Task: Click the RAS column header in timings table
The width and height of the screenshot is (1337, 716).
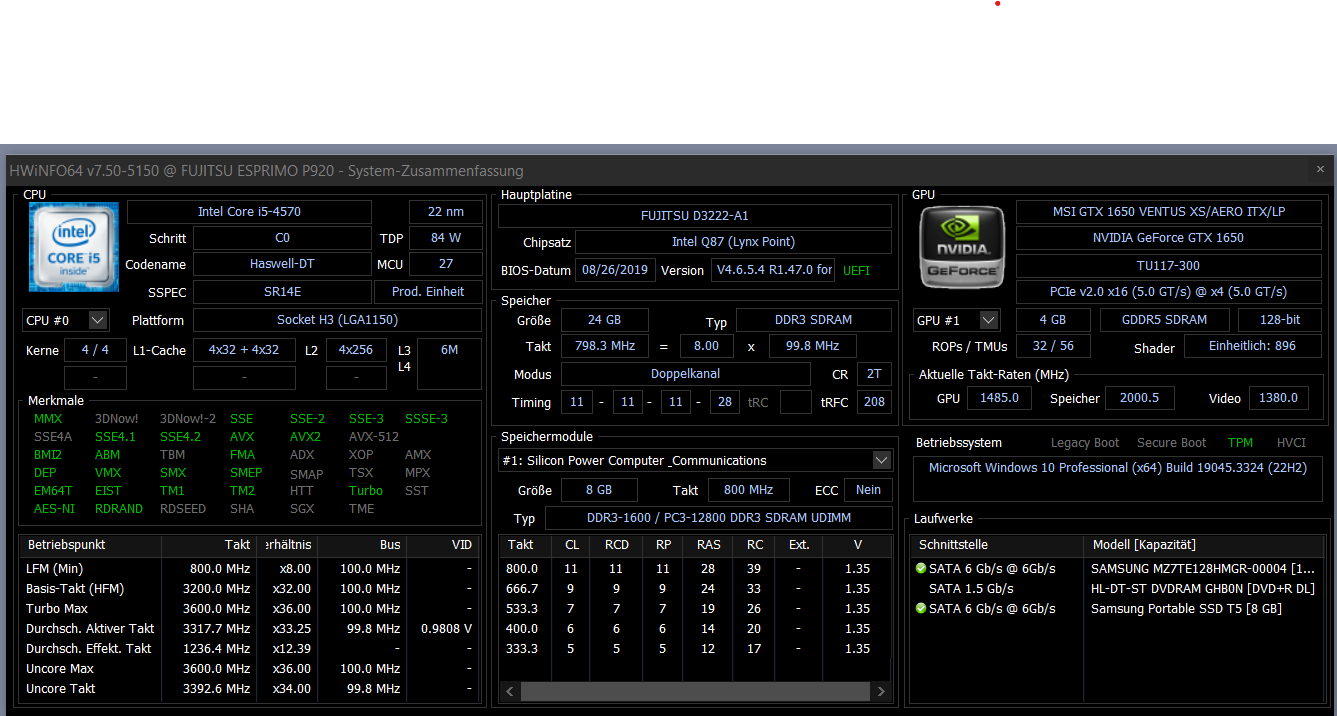Action: click(708, 545)
